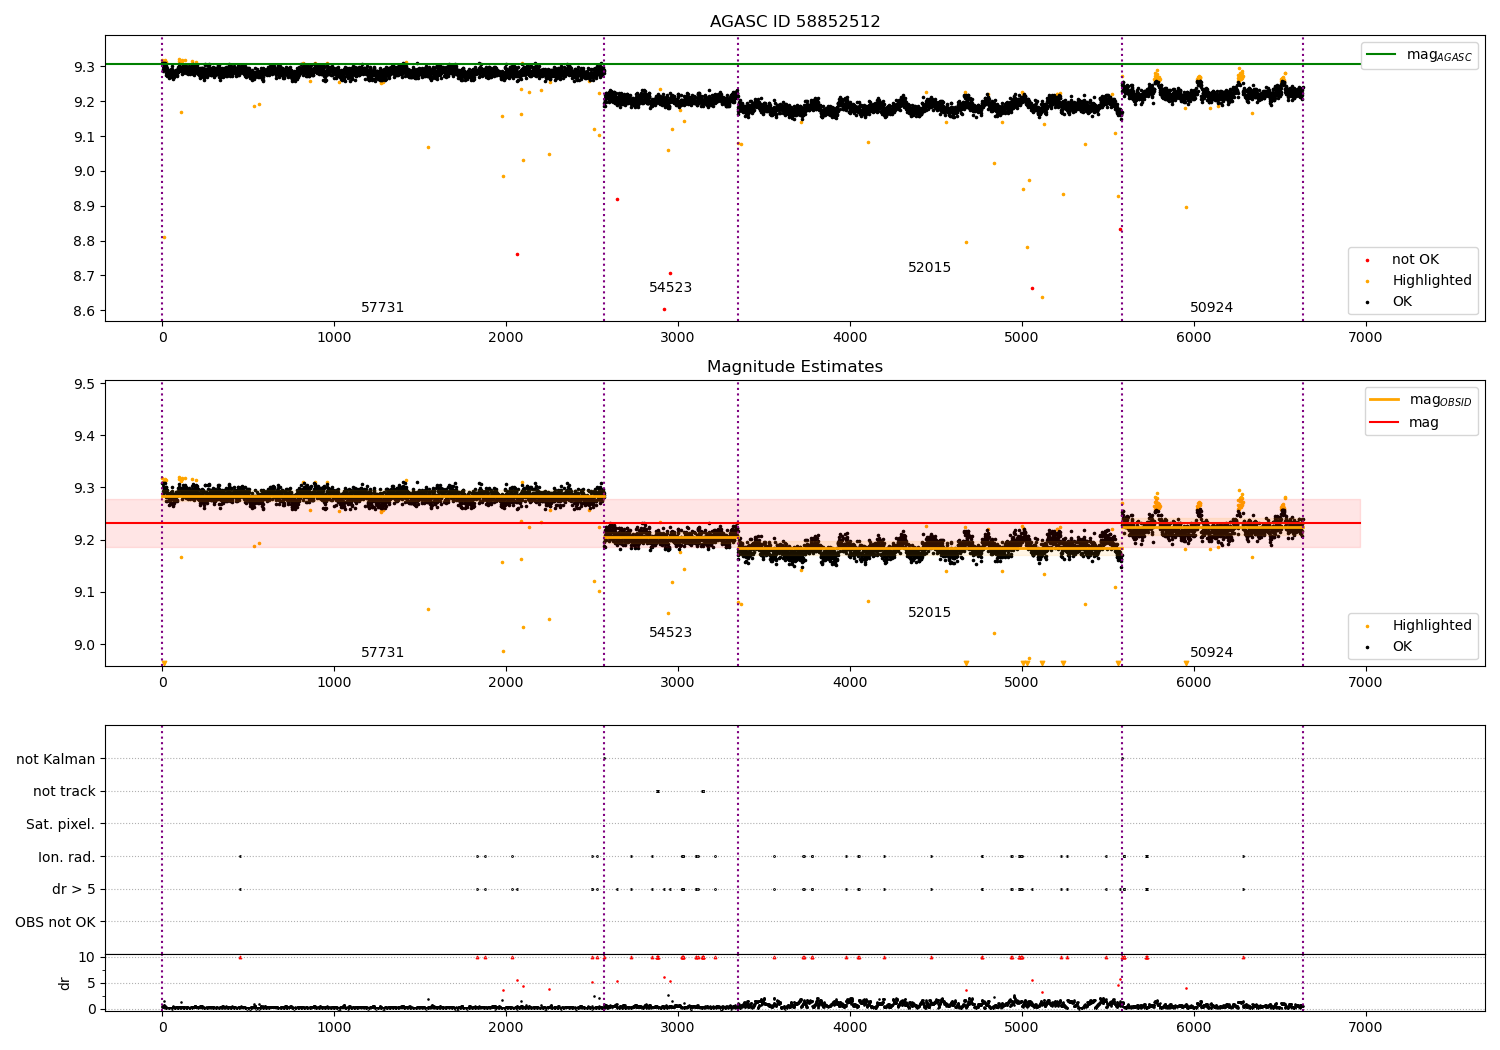Click y-axis tick 8.8 on top plot
Image resolution: width=1500 pixels, height=1050 pixels.
point(85,241)
